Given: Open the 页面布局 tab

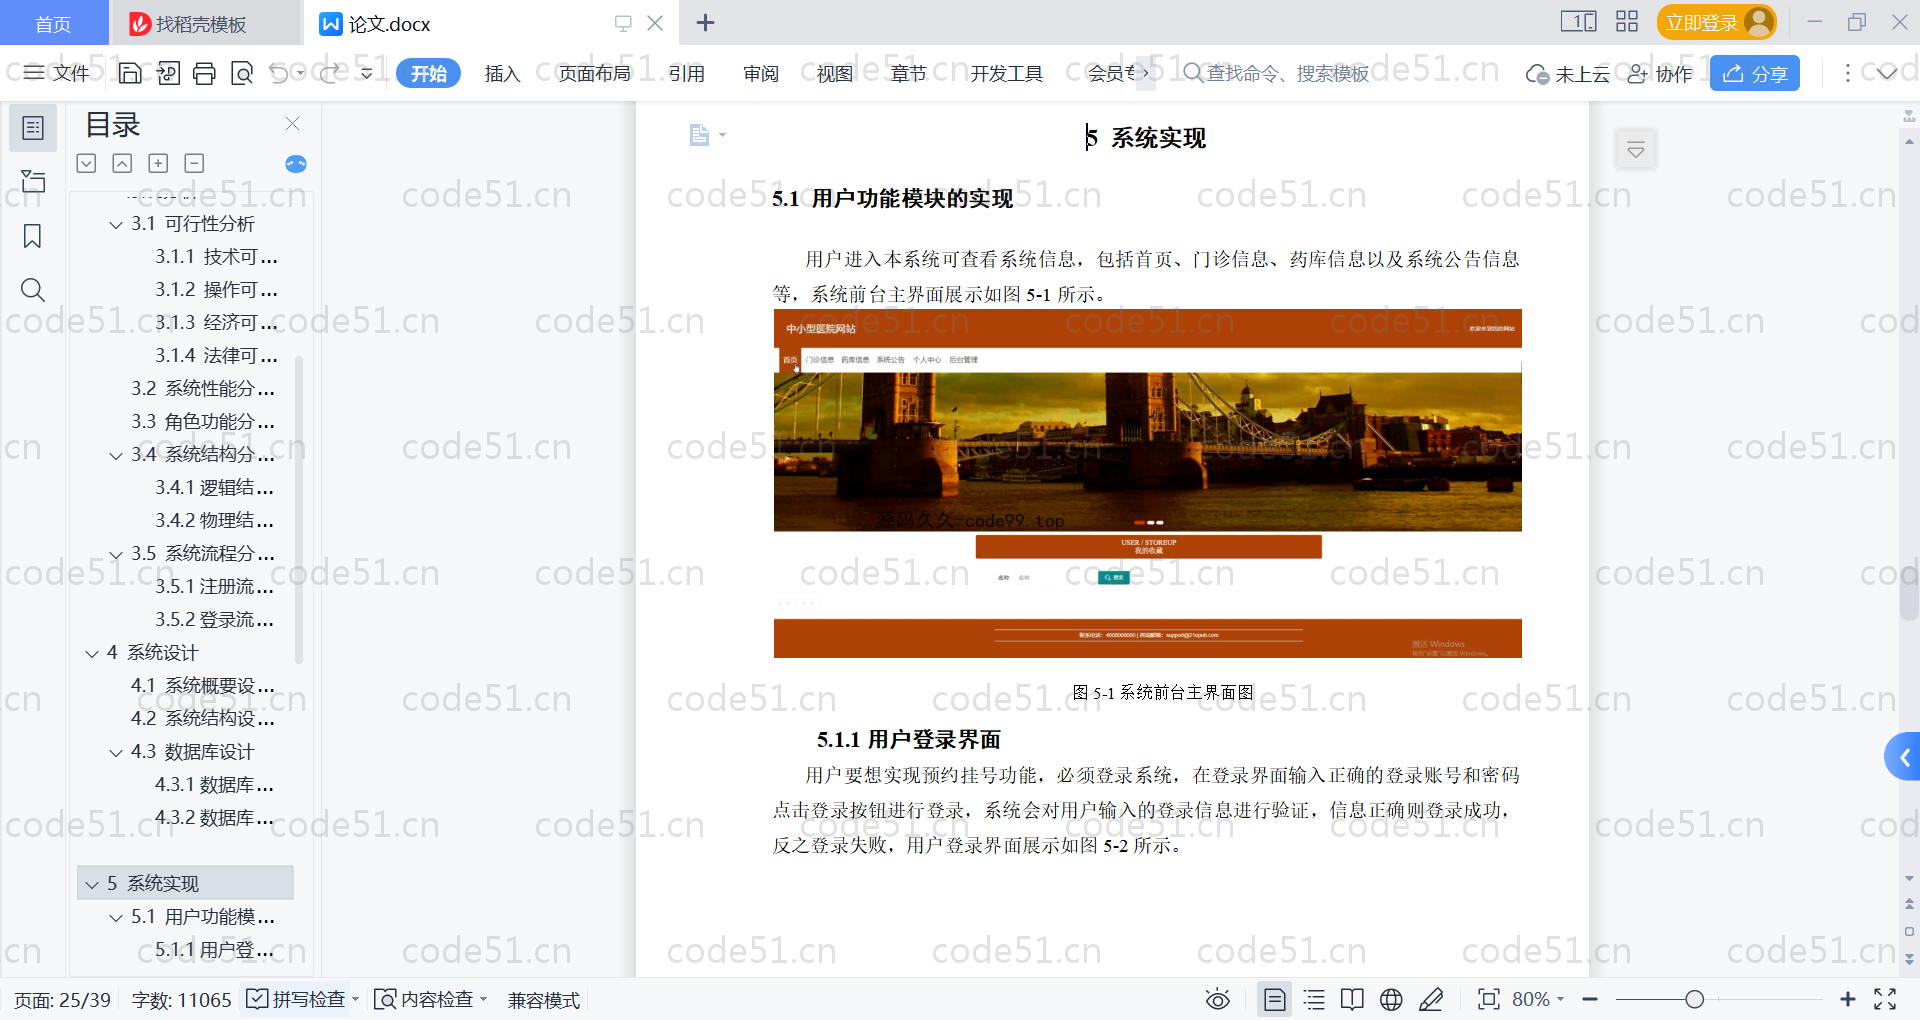Looking at the screenshot, I should click(594, 73).
